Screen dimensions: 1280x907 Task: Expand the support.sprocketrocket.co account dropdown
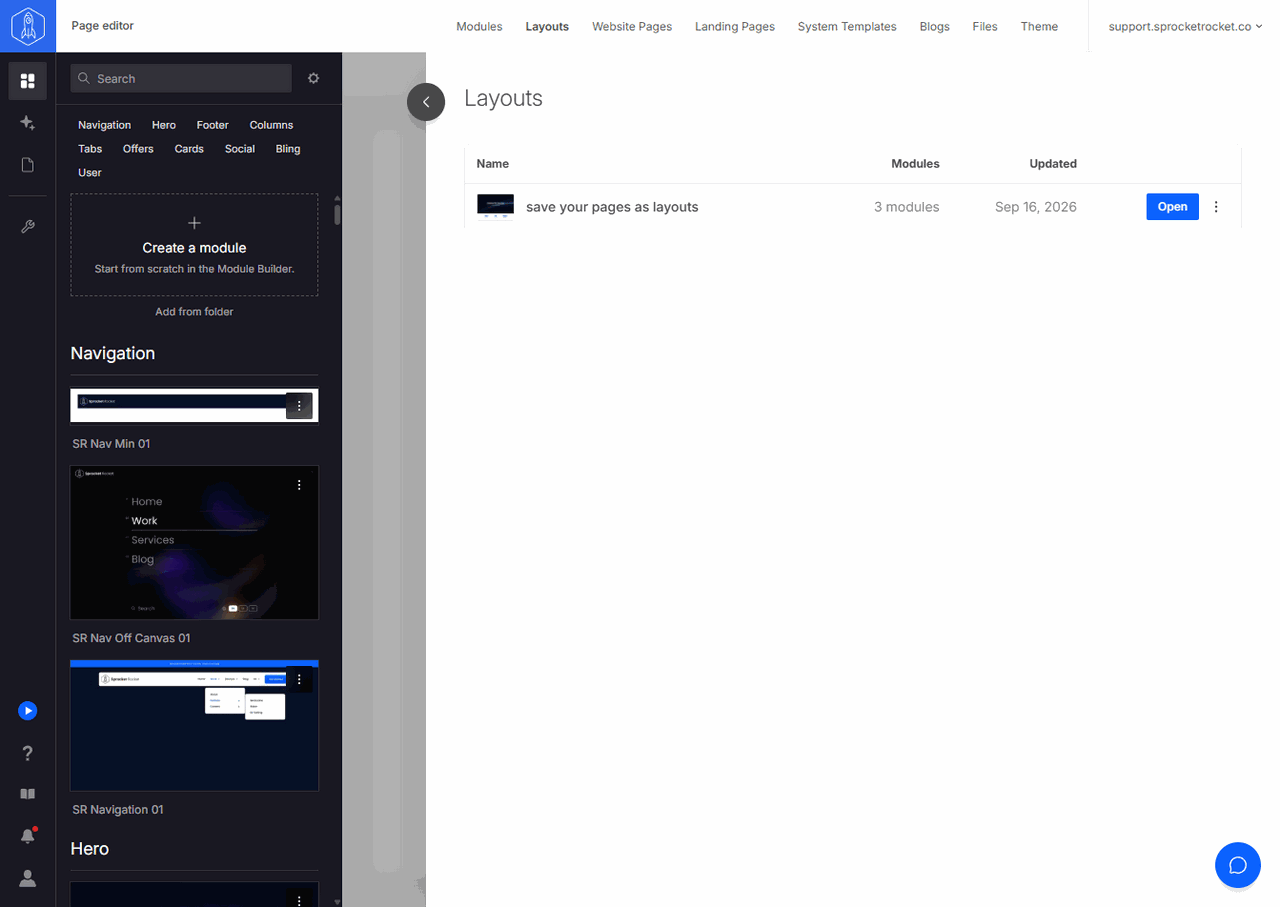(x=1185, y=27)
